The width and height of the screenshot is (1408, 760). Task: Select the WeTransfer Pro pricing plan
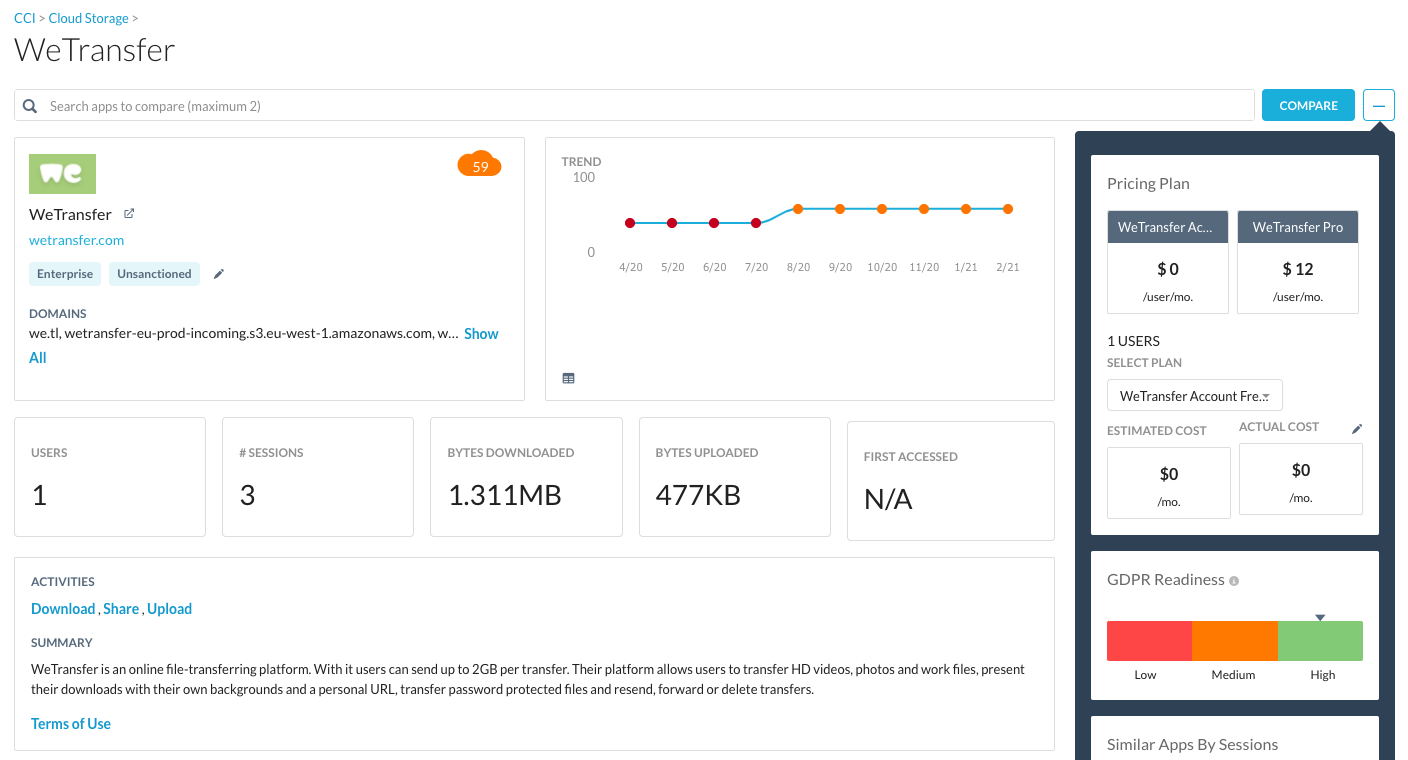tap(1297, 262)
